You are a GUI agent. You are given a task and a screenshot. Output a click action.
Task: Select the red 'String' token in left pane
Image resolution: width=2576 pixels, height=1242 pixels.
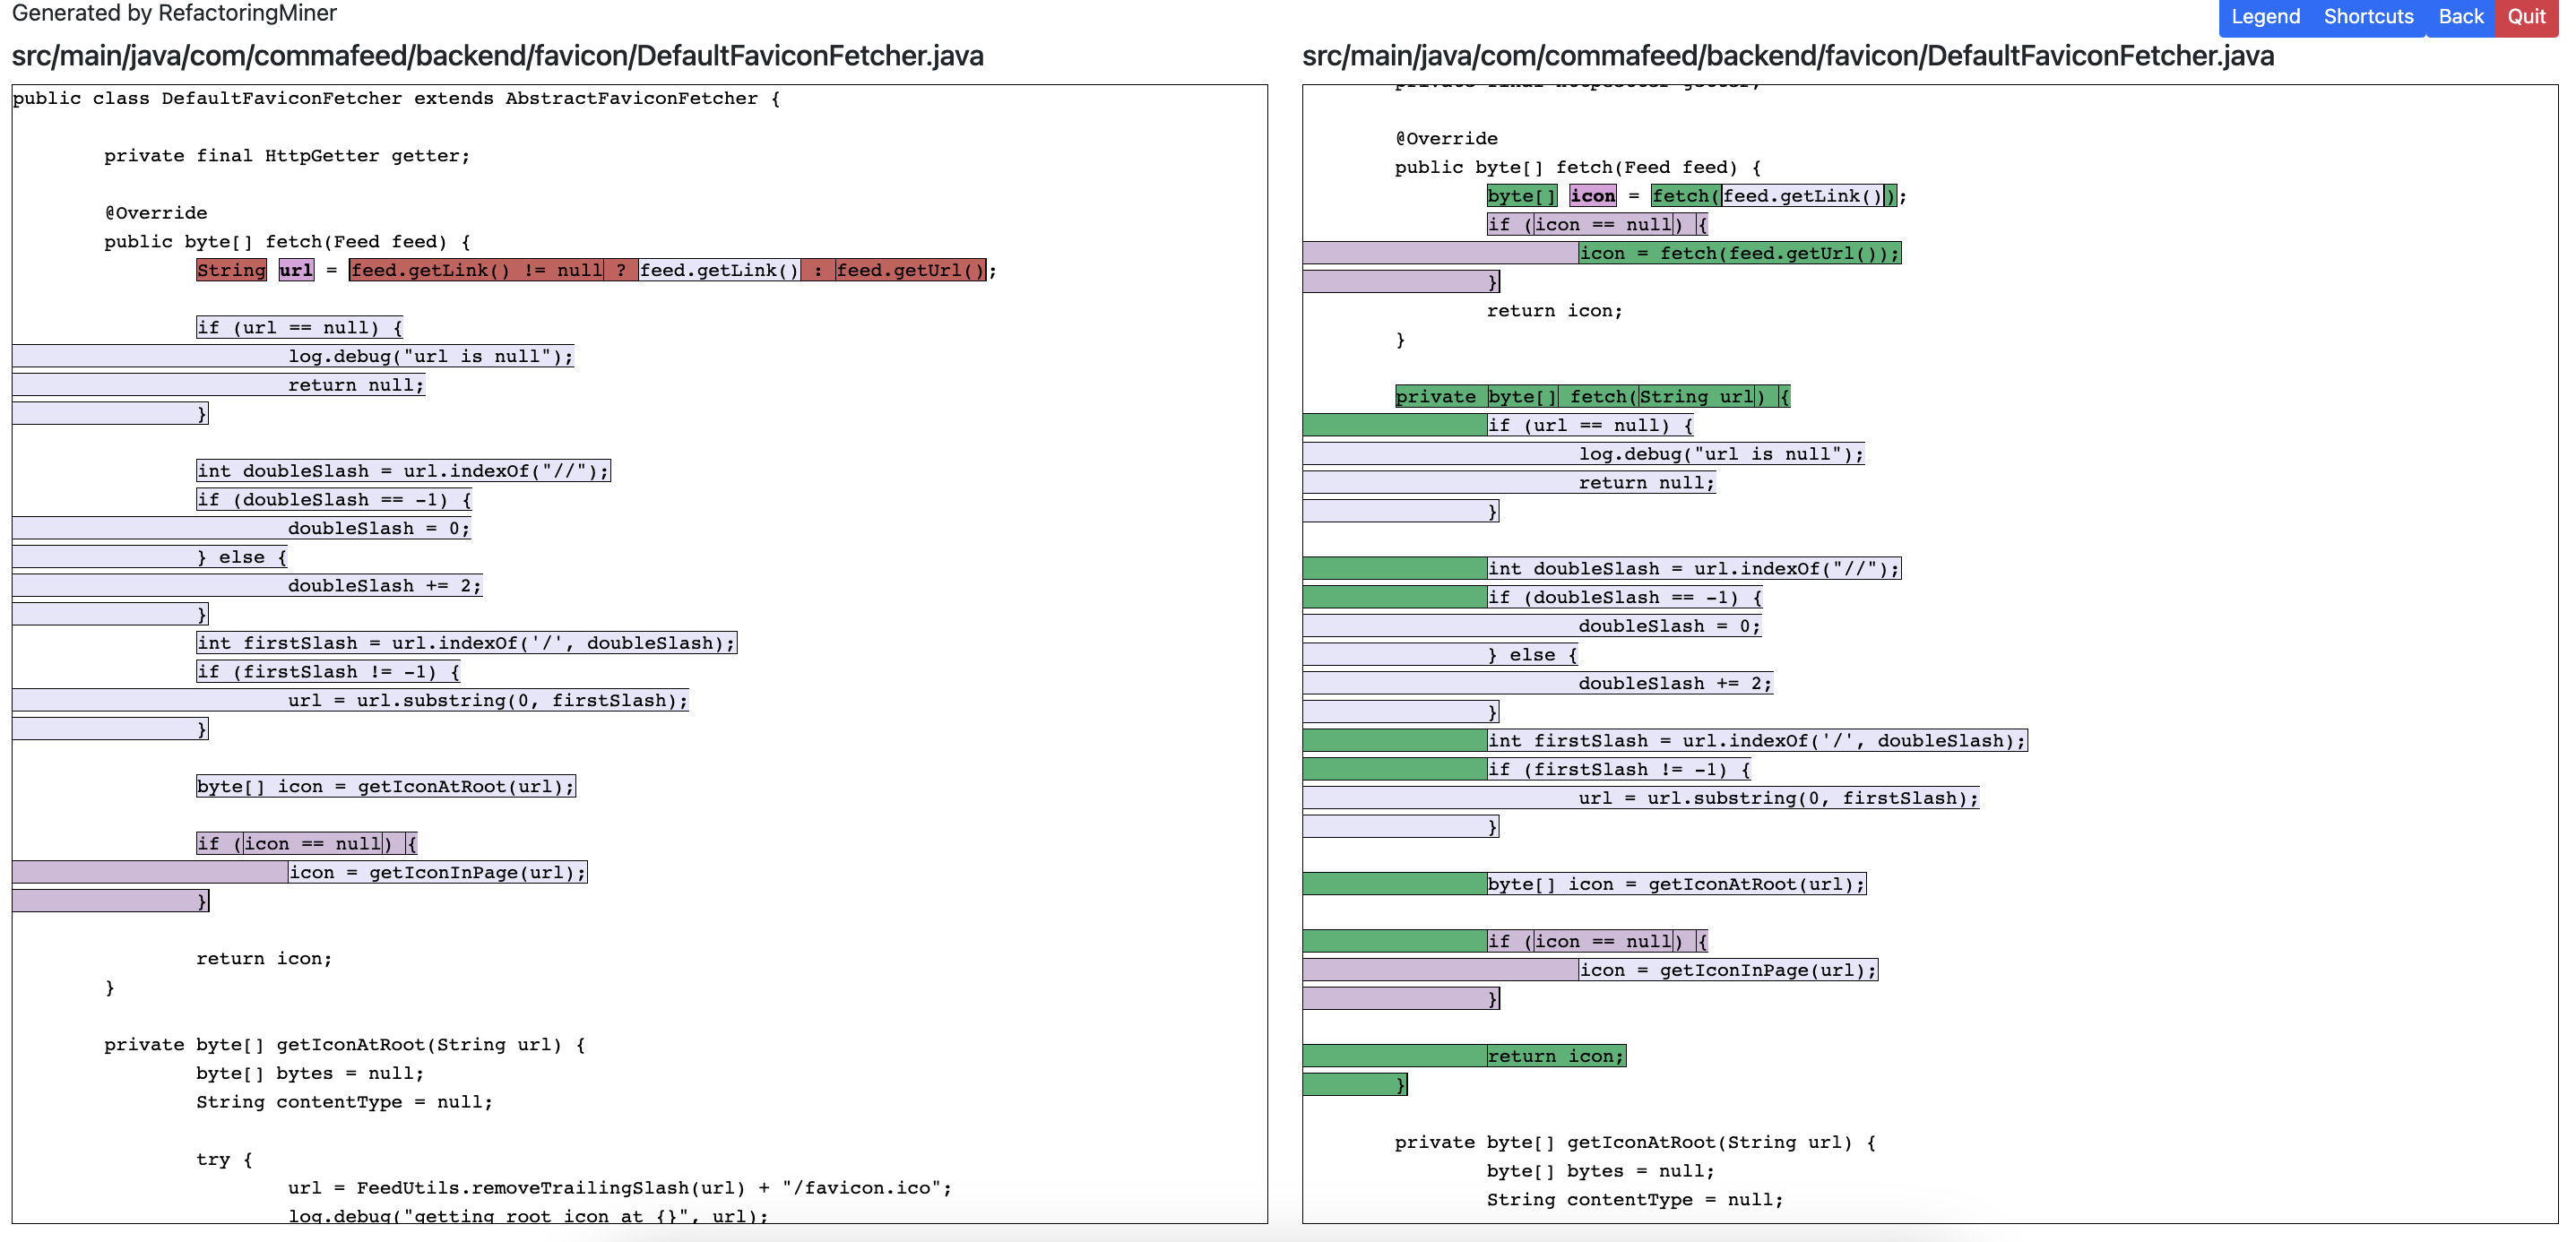pyautogui.click(x=230, y=269)
